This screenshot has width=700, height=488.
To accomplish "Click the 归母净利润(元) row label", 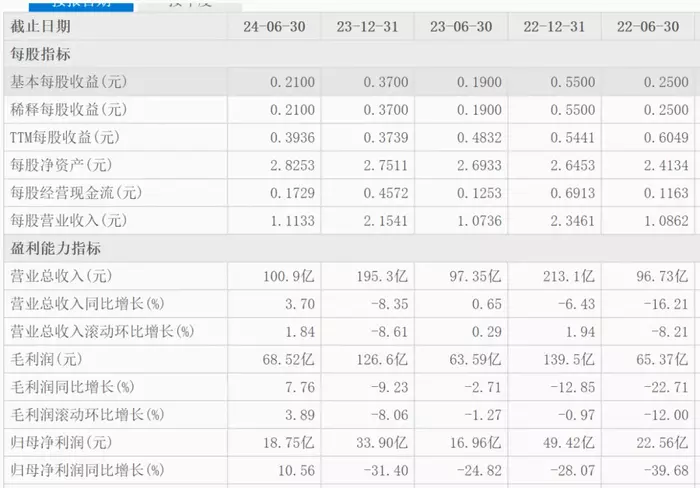I will pos(61,442).
